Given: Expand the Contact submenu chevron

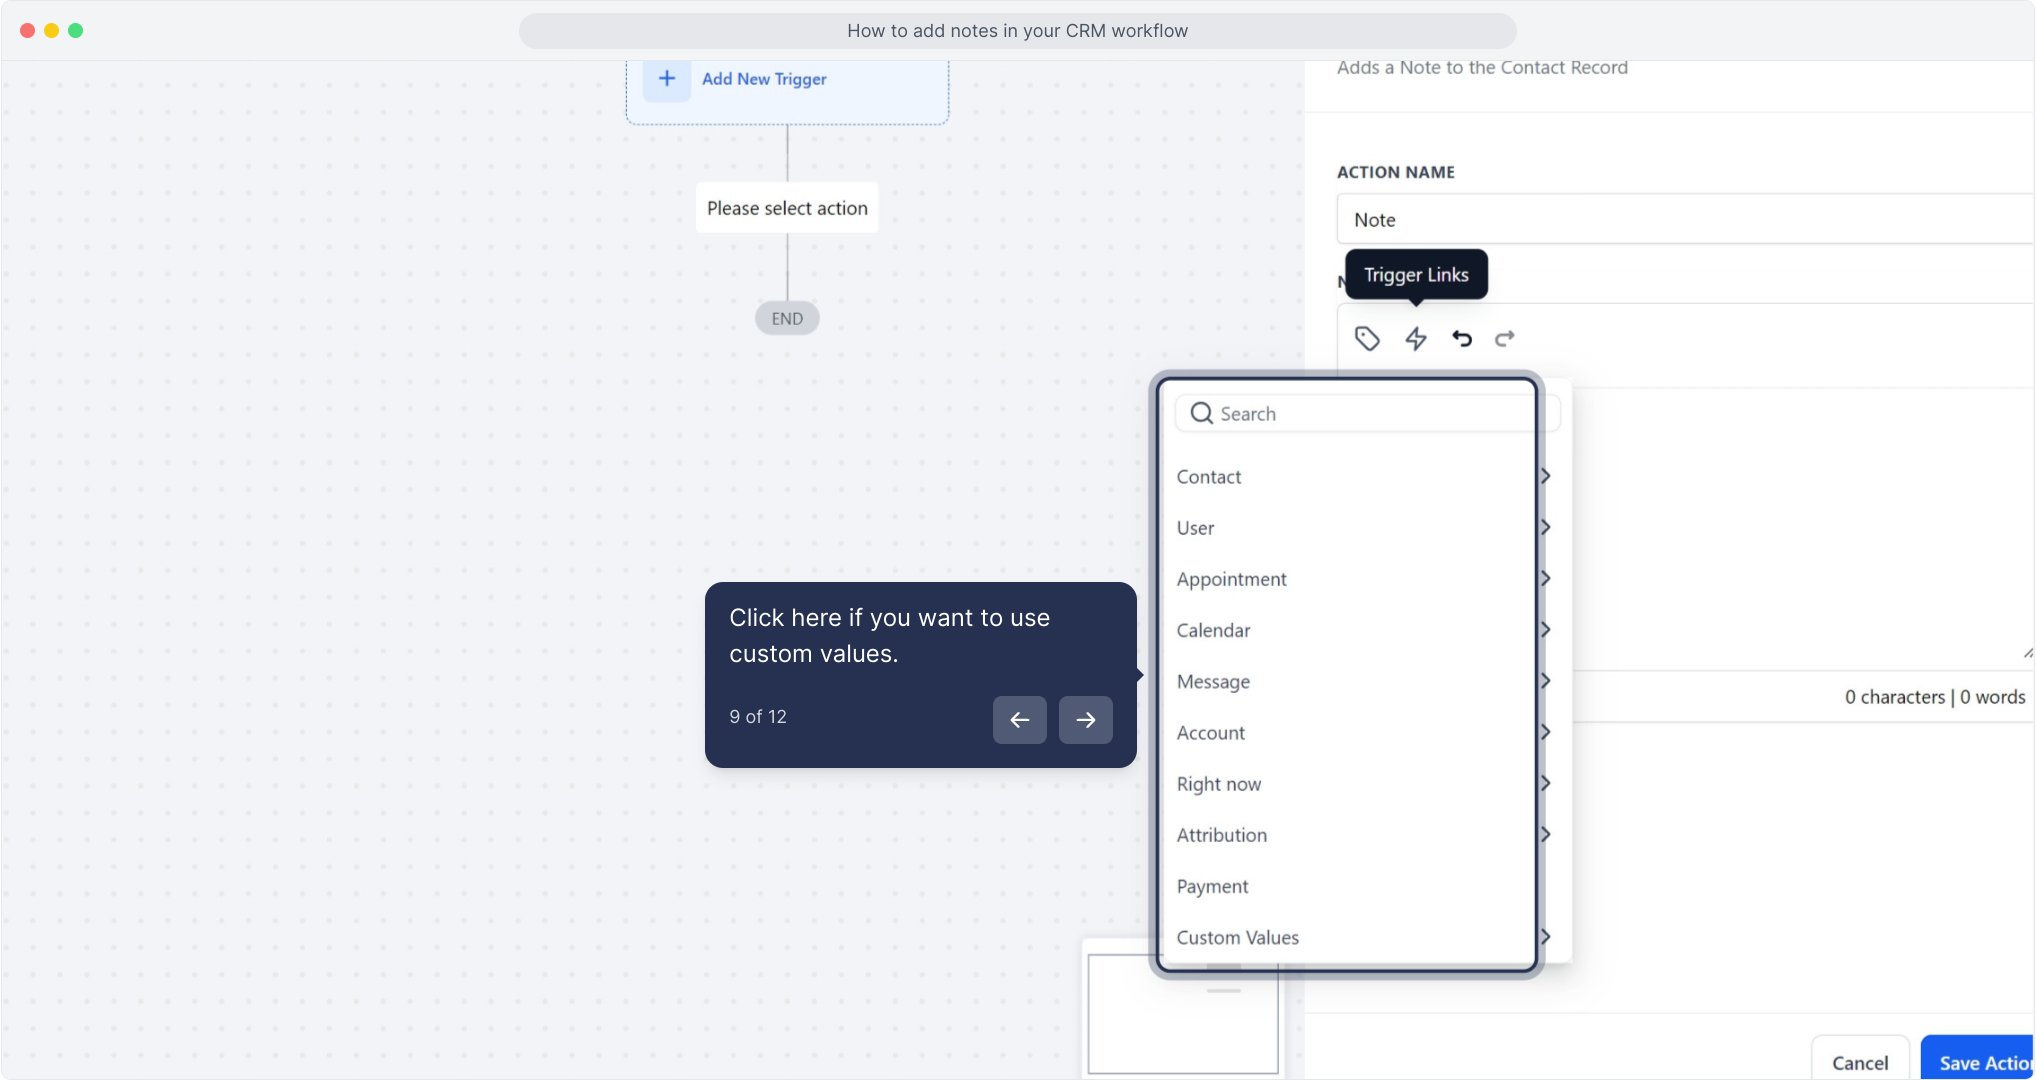Looking at the screenshot, I should (x=1545, y=476).
